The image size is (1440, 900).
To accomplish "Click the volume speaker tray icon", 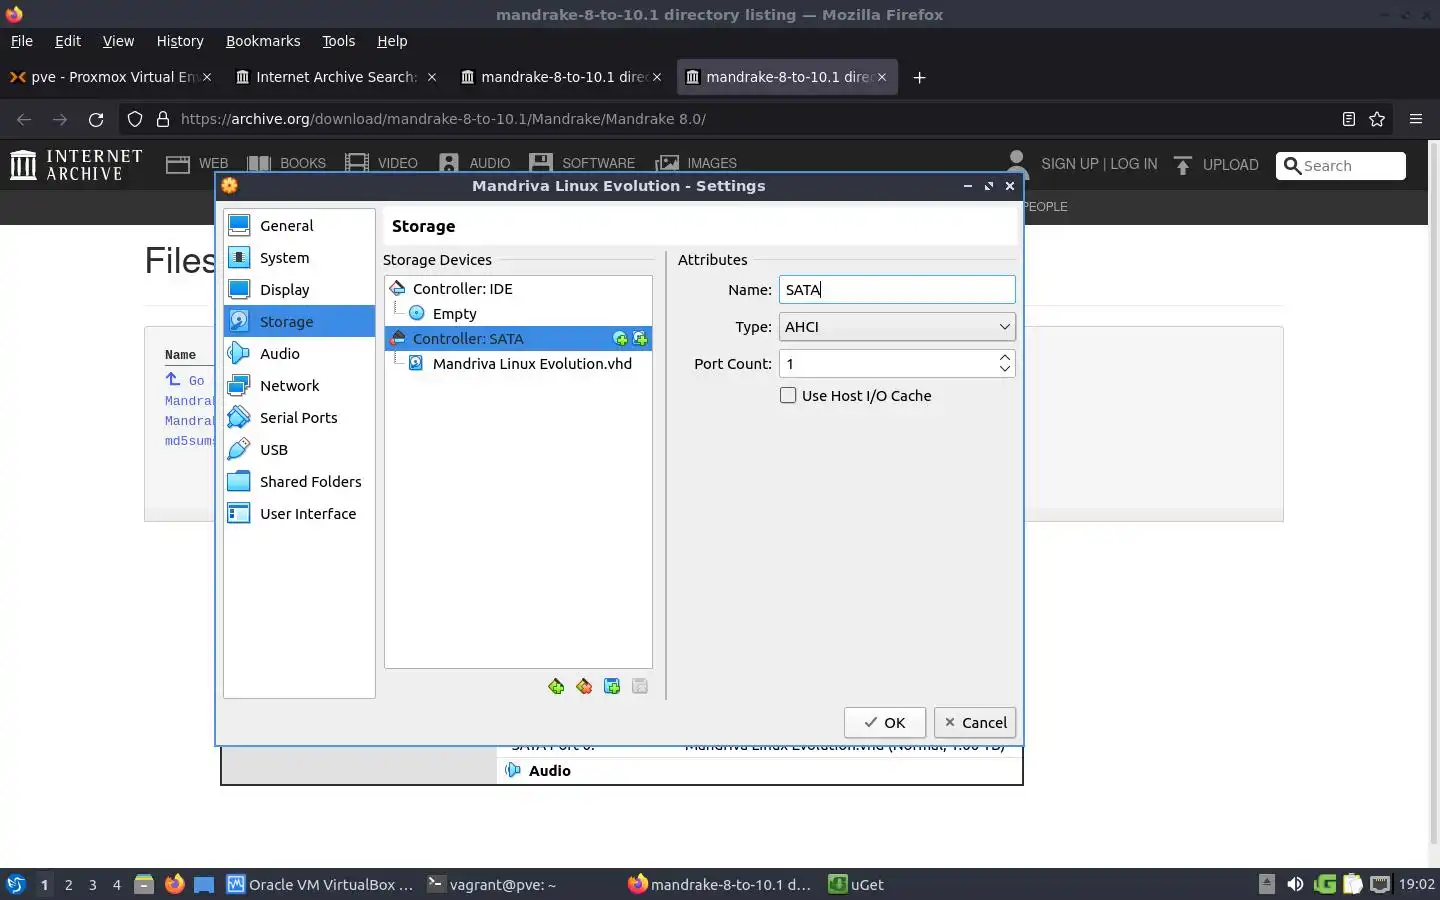I will (x=1295, y=884).
